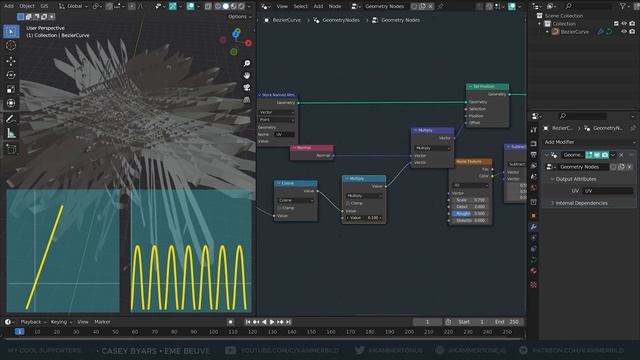Open viewport Options dropdown
The width and height of the screenshot is (640, 360).
coord(240,17)
